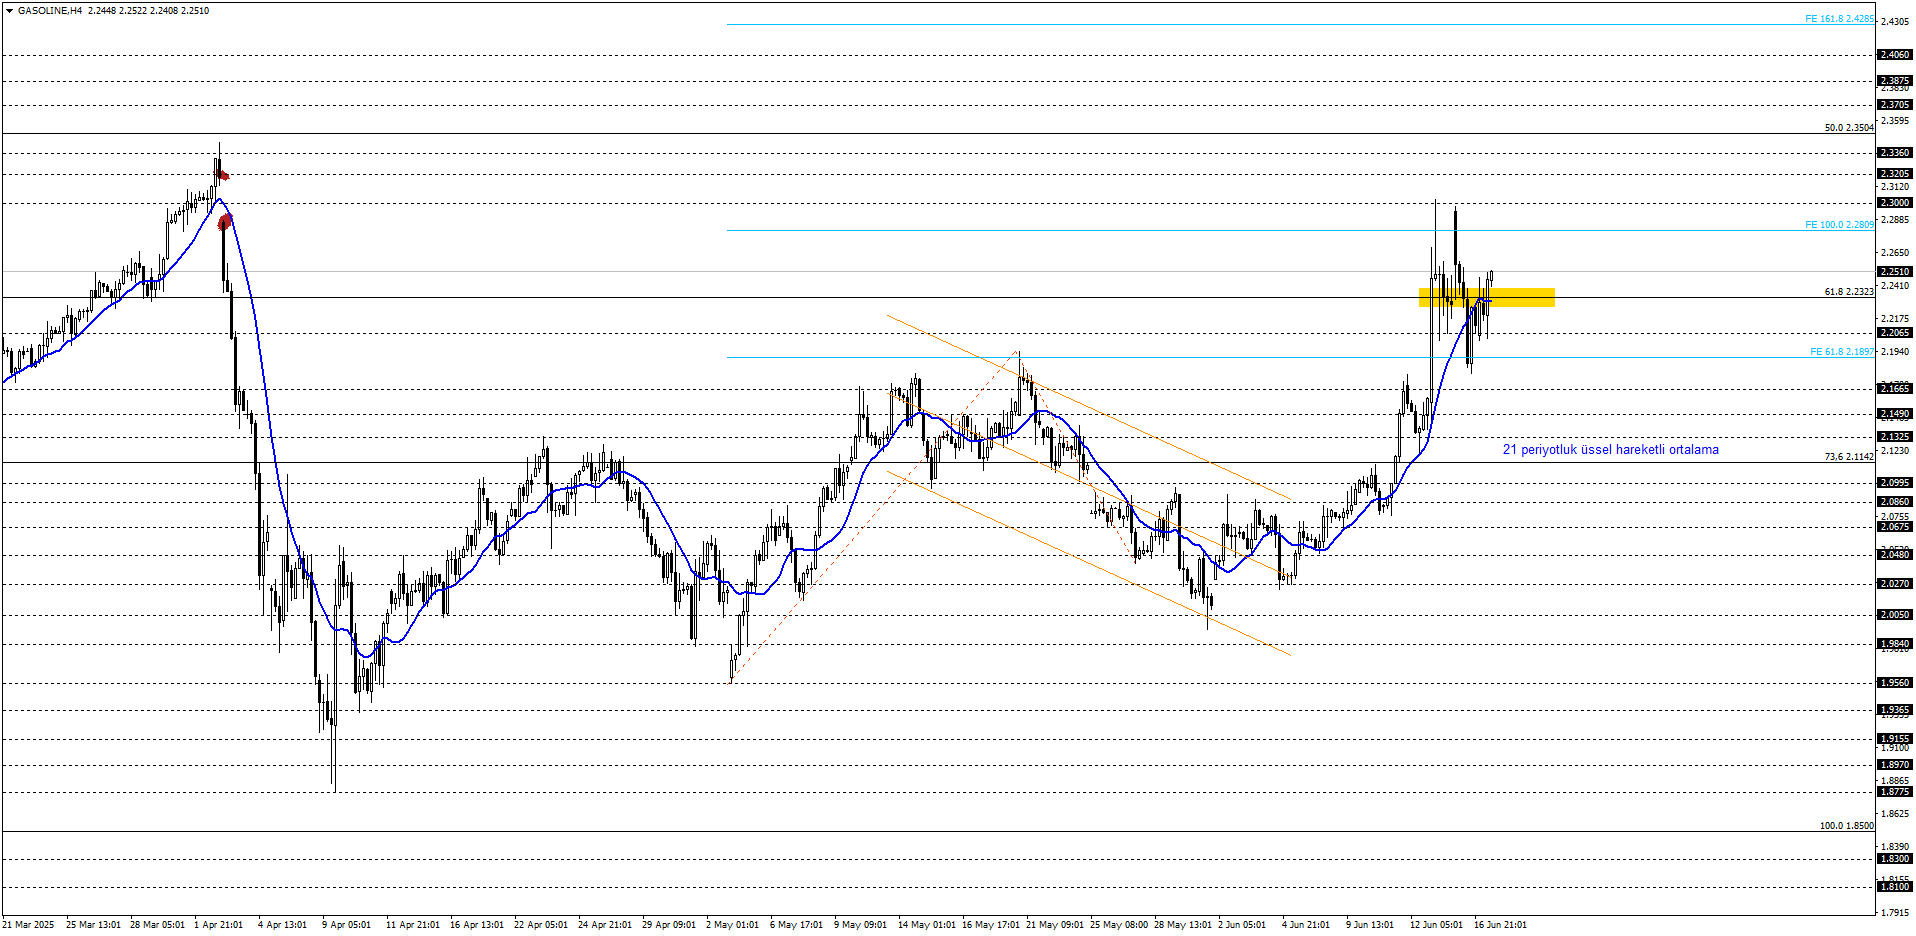Click the '100.0 1.8500' retracement label
Screen dimensions: 1916x936
pyautogui.click(x=1846, y=826)
